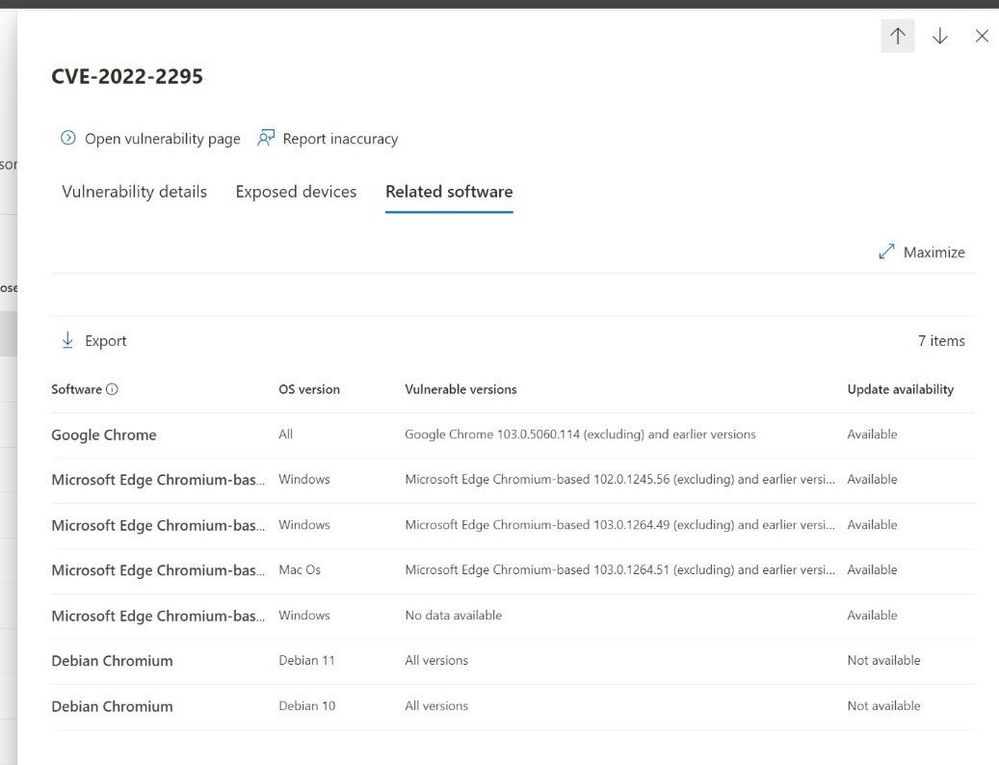Image resolution: width=999 pixels, height=765 pixels.
Task: Click the Report inaccuracy person icon
Action: pyautogui.click(x=266, y=138)
